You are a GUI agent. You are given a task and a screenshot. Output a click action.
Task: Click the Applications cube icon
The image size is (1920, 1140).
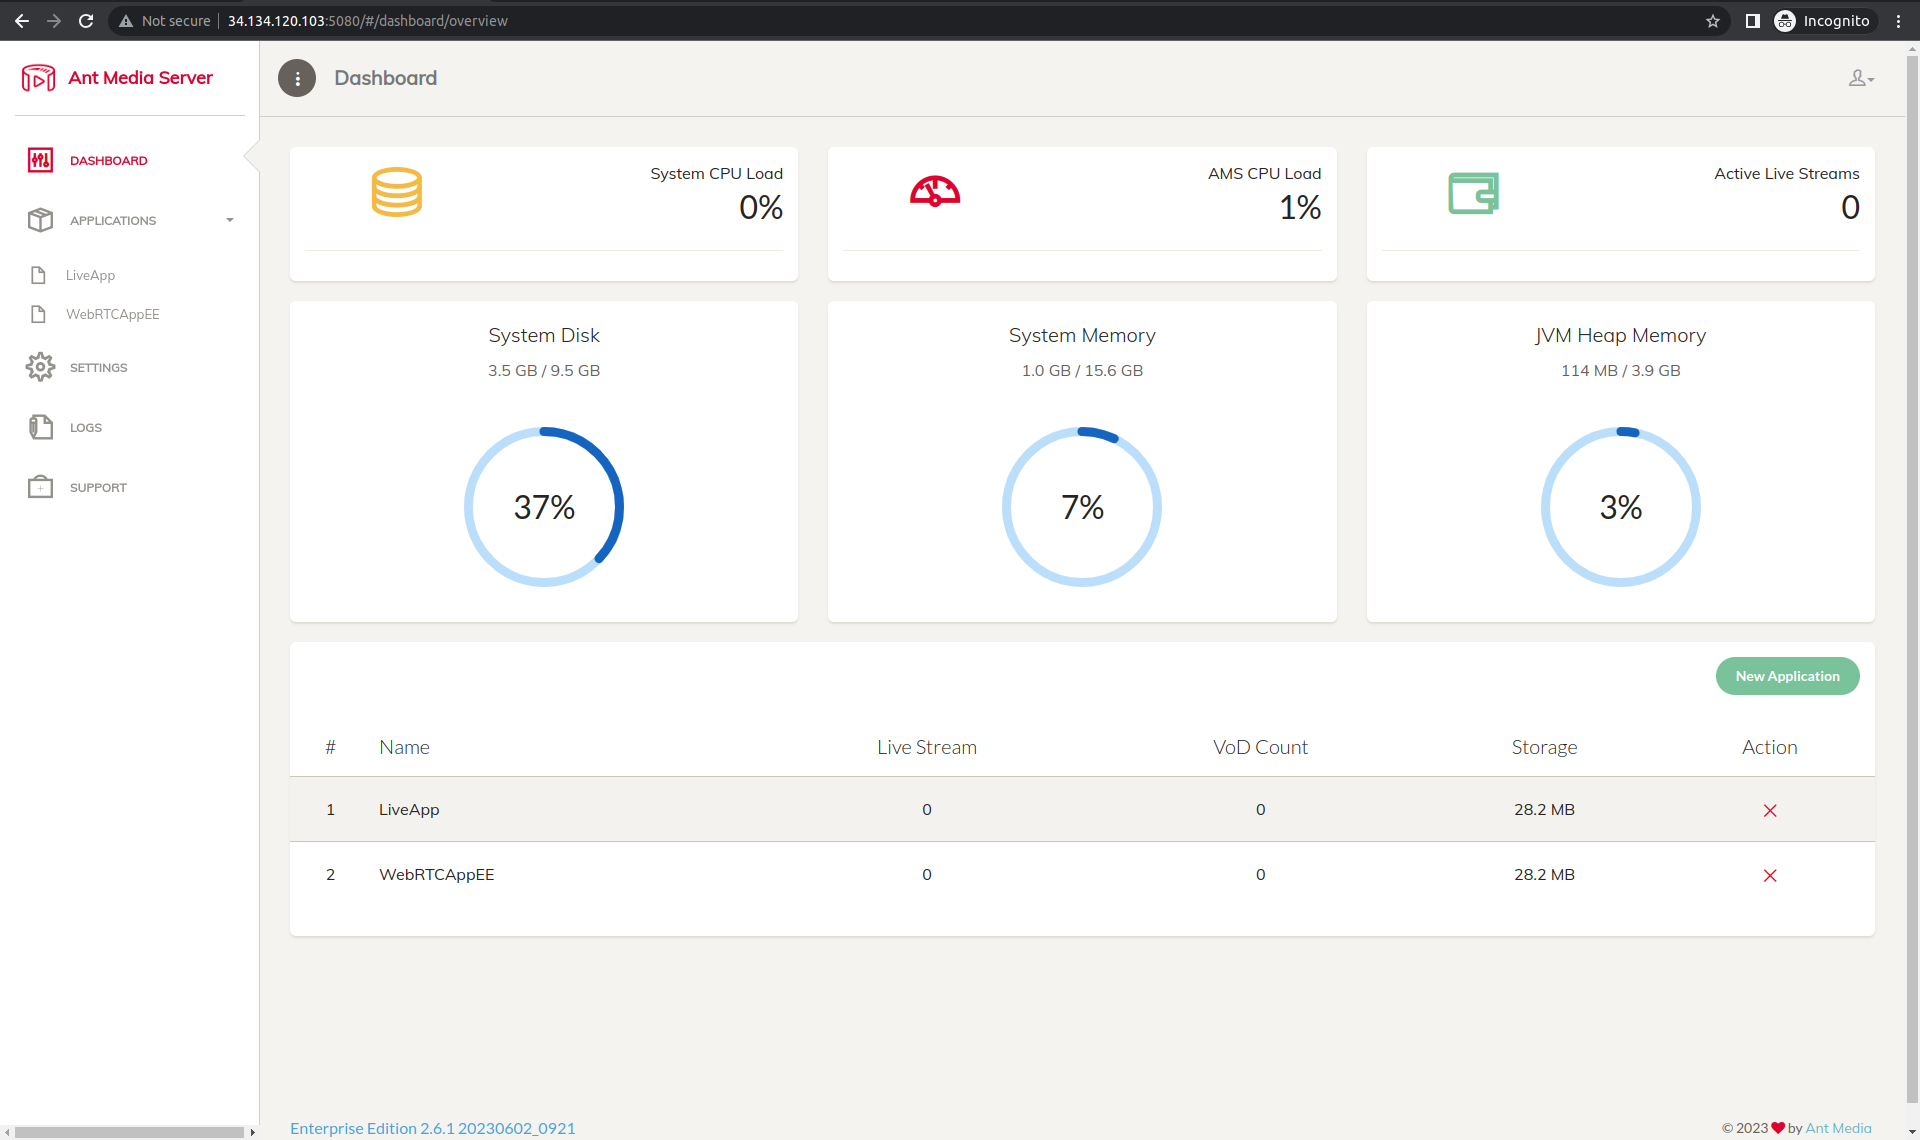click(40, 220)
